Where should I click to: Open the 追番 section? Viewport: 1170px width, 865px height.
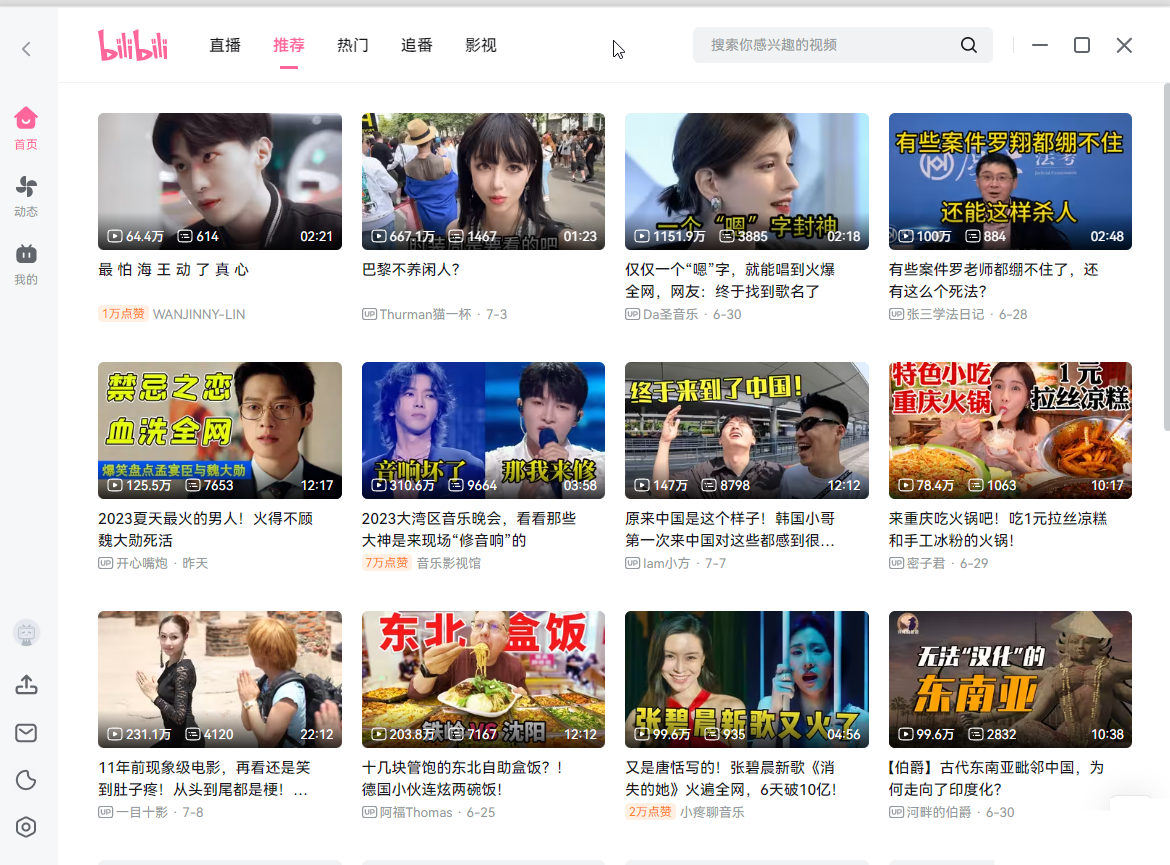pyautogui.click(x=416, y=45)
